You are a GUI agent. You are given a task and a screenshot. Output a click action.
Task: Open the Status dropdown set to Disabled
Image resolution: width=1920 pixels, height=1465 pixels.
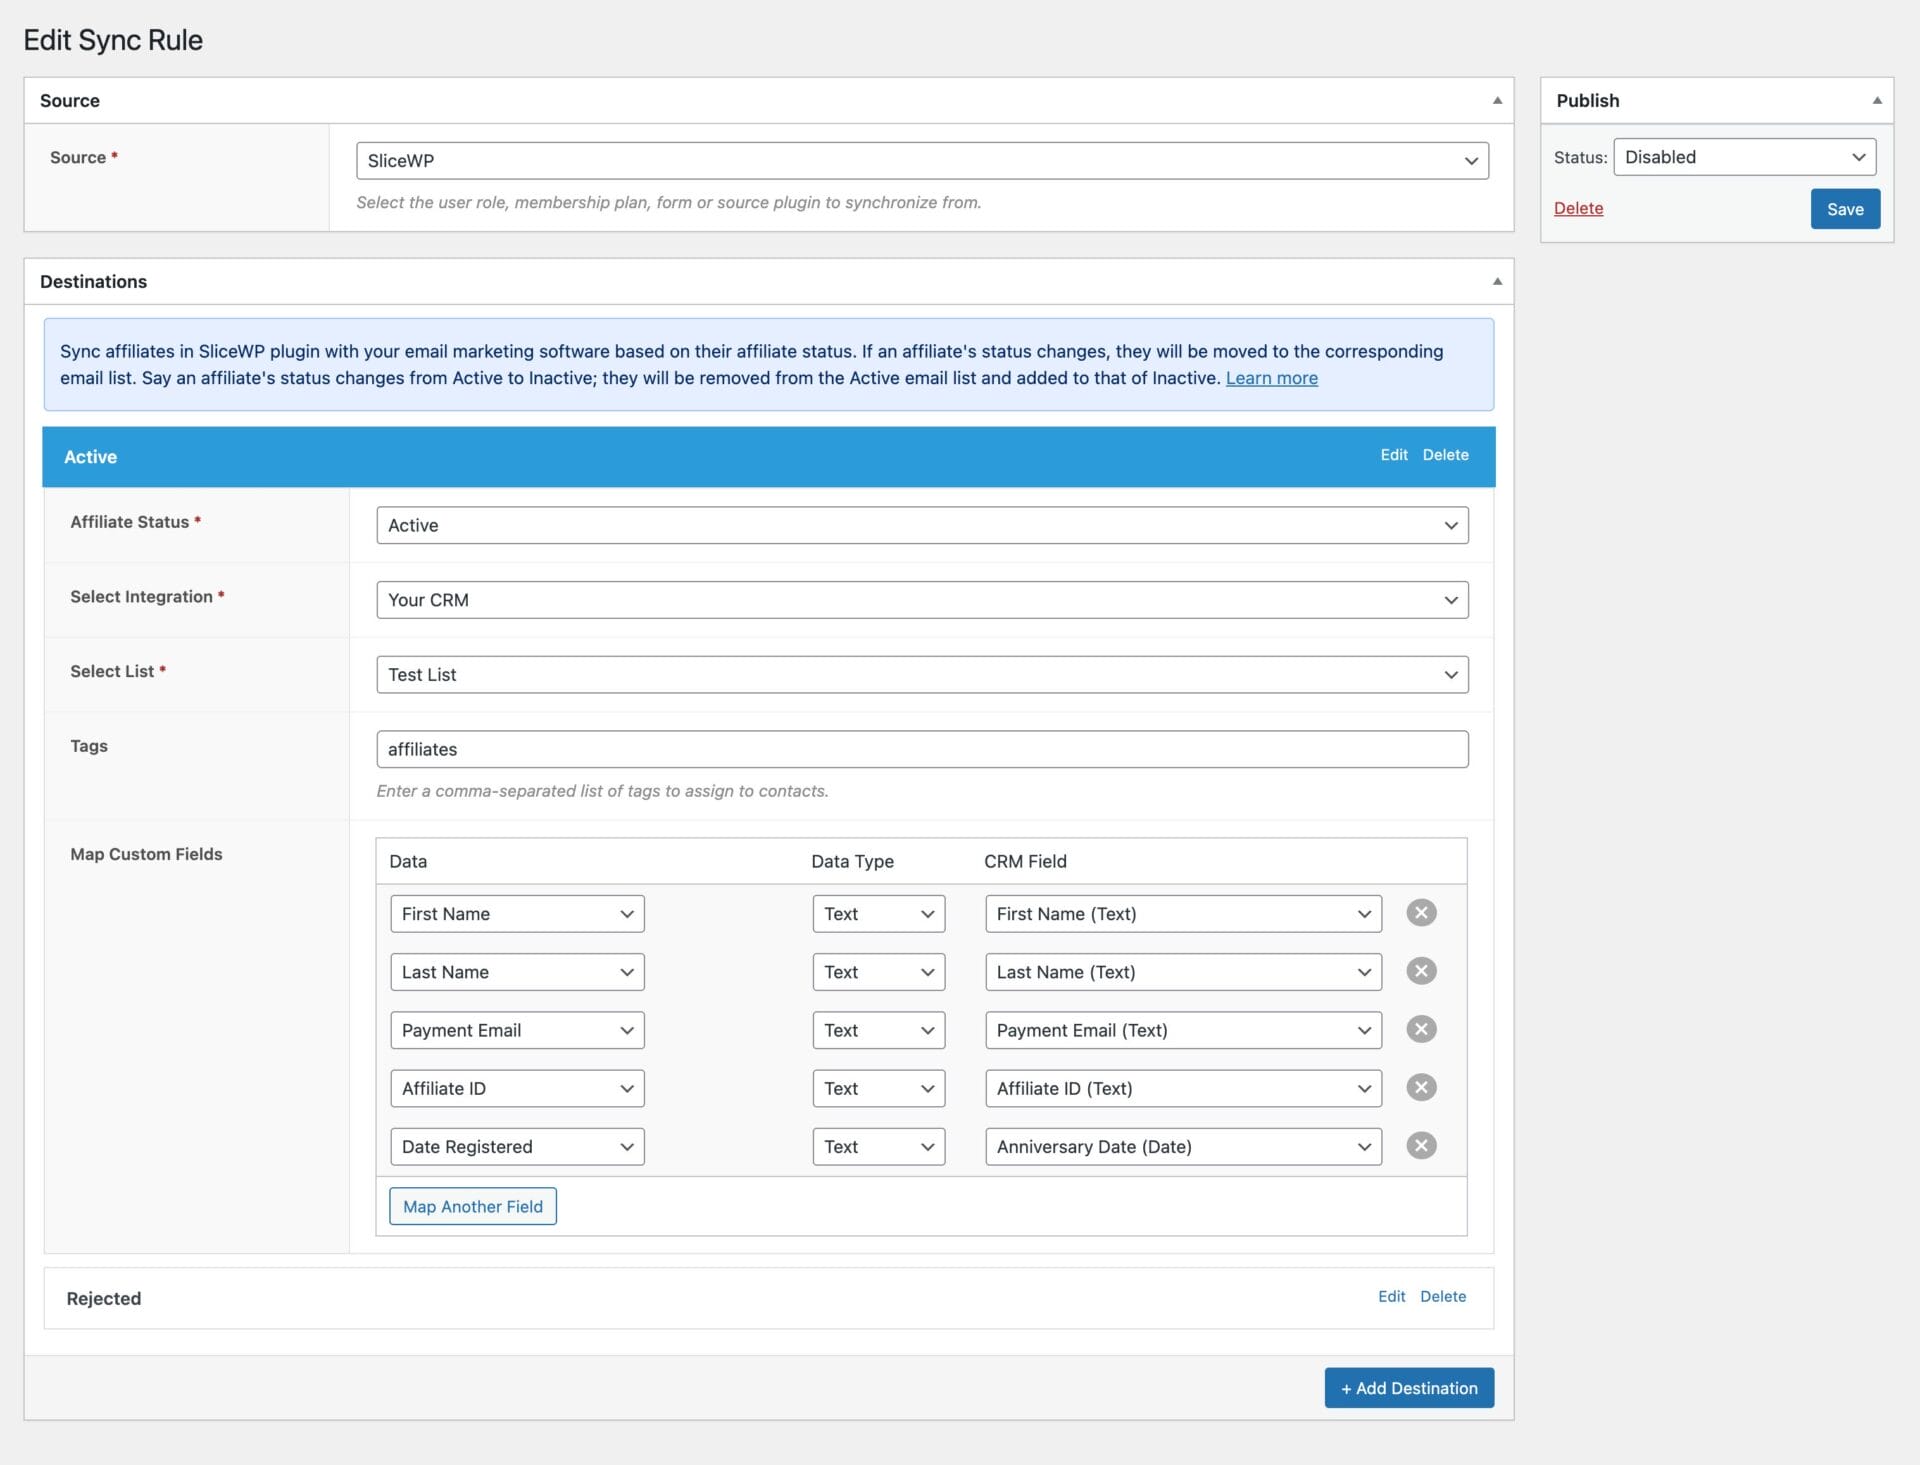coord(1743,157)
